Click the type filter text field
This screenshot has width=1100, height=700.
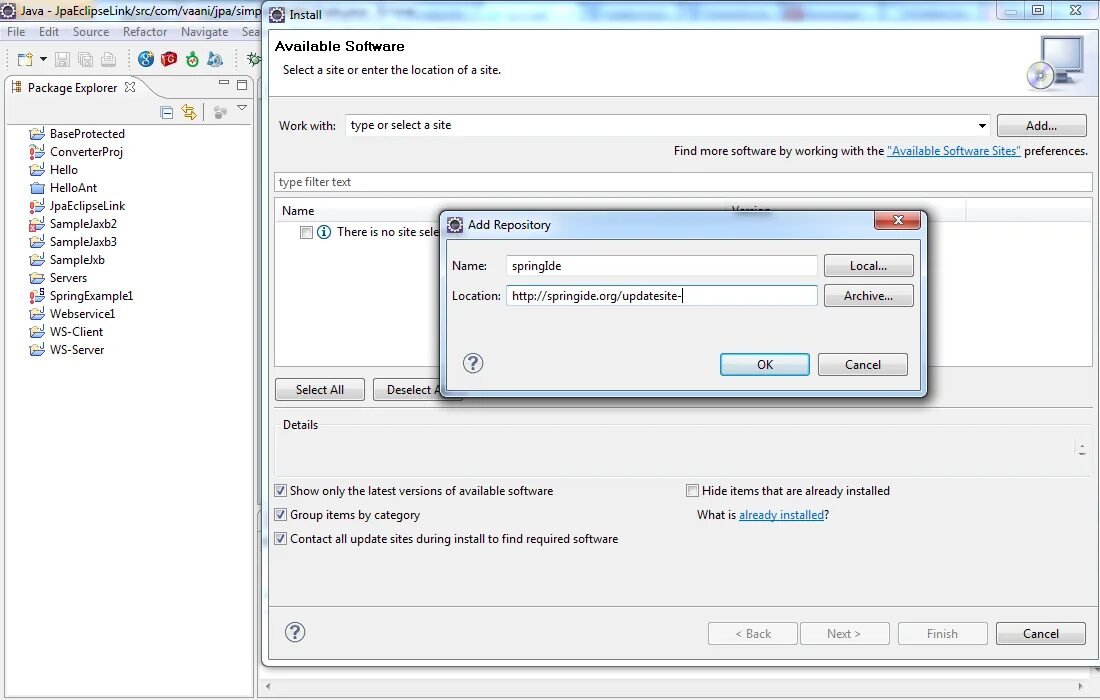click(683, 182)
